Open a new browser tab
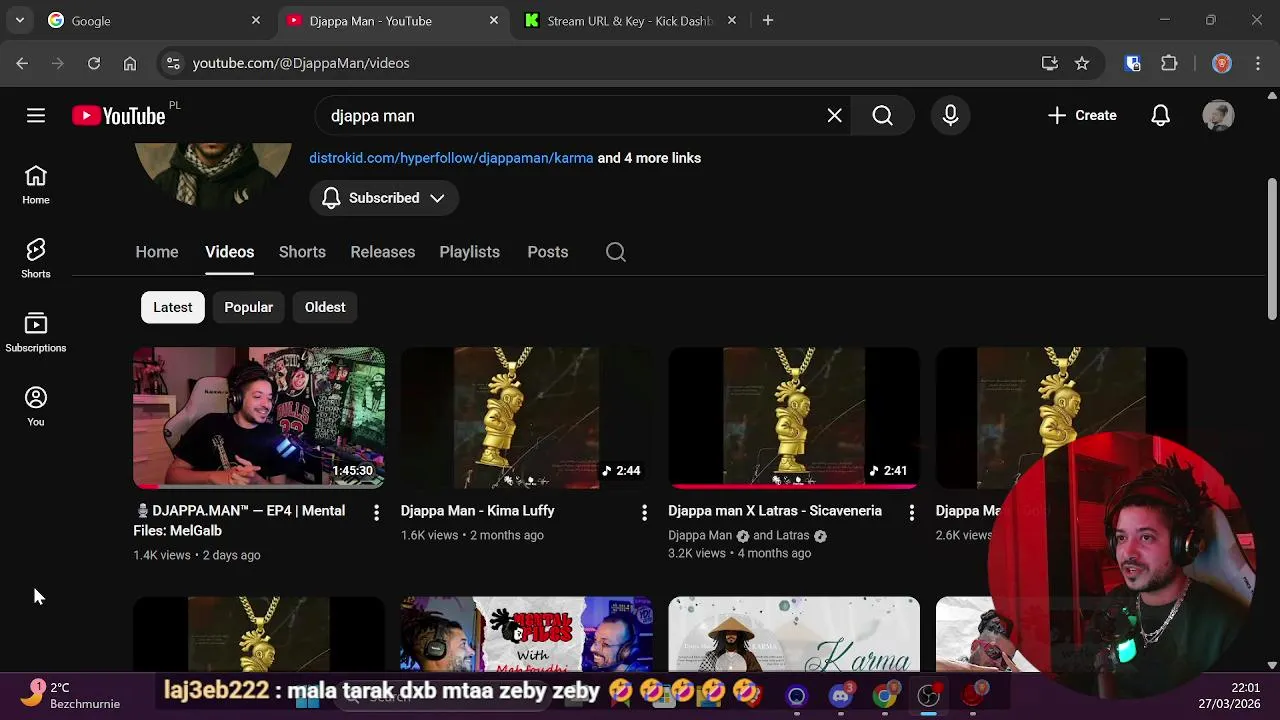Image resolution: width=1280 pixels, height=720 pixels. tap(768, 20)
